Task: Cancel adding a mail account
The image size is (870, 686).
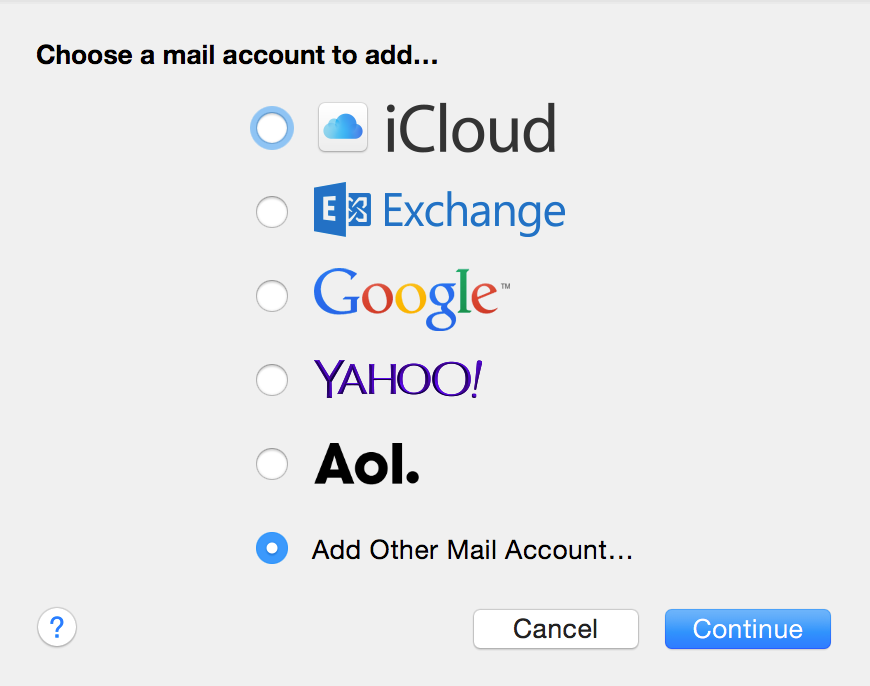Action: tap(555, 629)
